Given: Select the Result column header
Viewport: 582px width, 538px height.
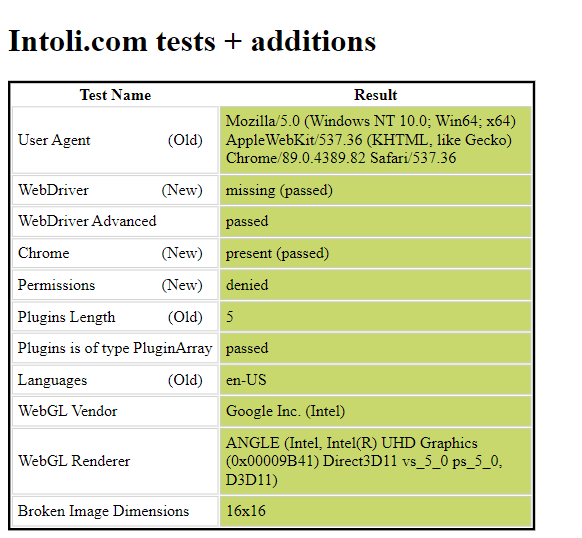Looking at the screenshot, I should [x=376, y=95].
